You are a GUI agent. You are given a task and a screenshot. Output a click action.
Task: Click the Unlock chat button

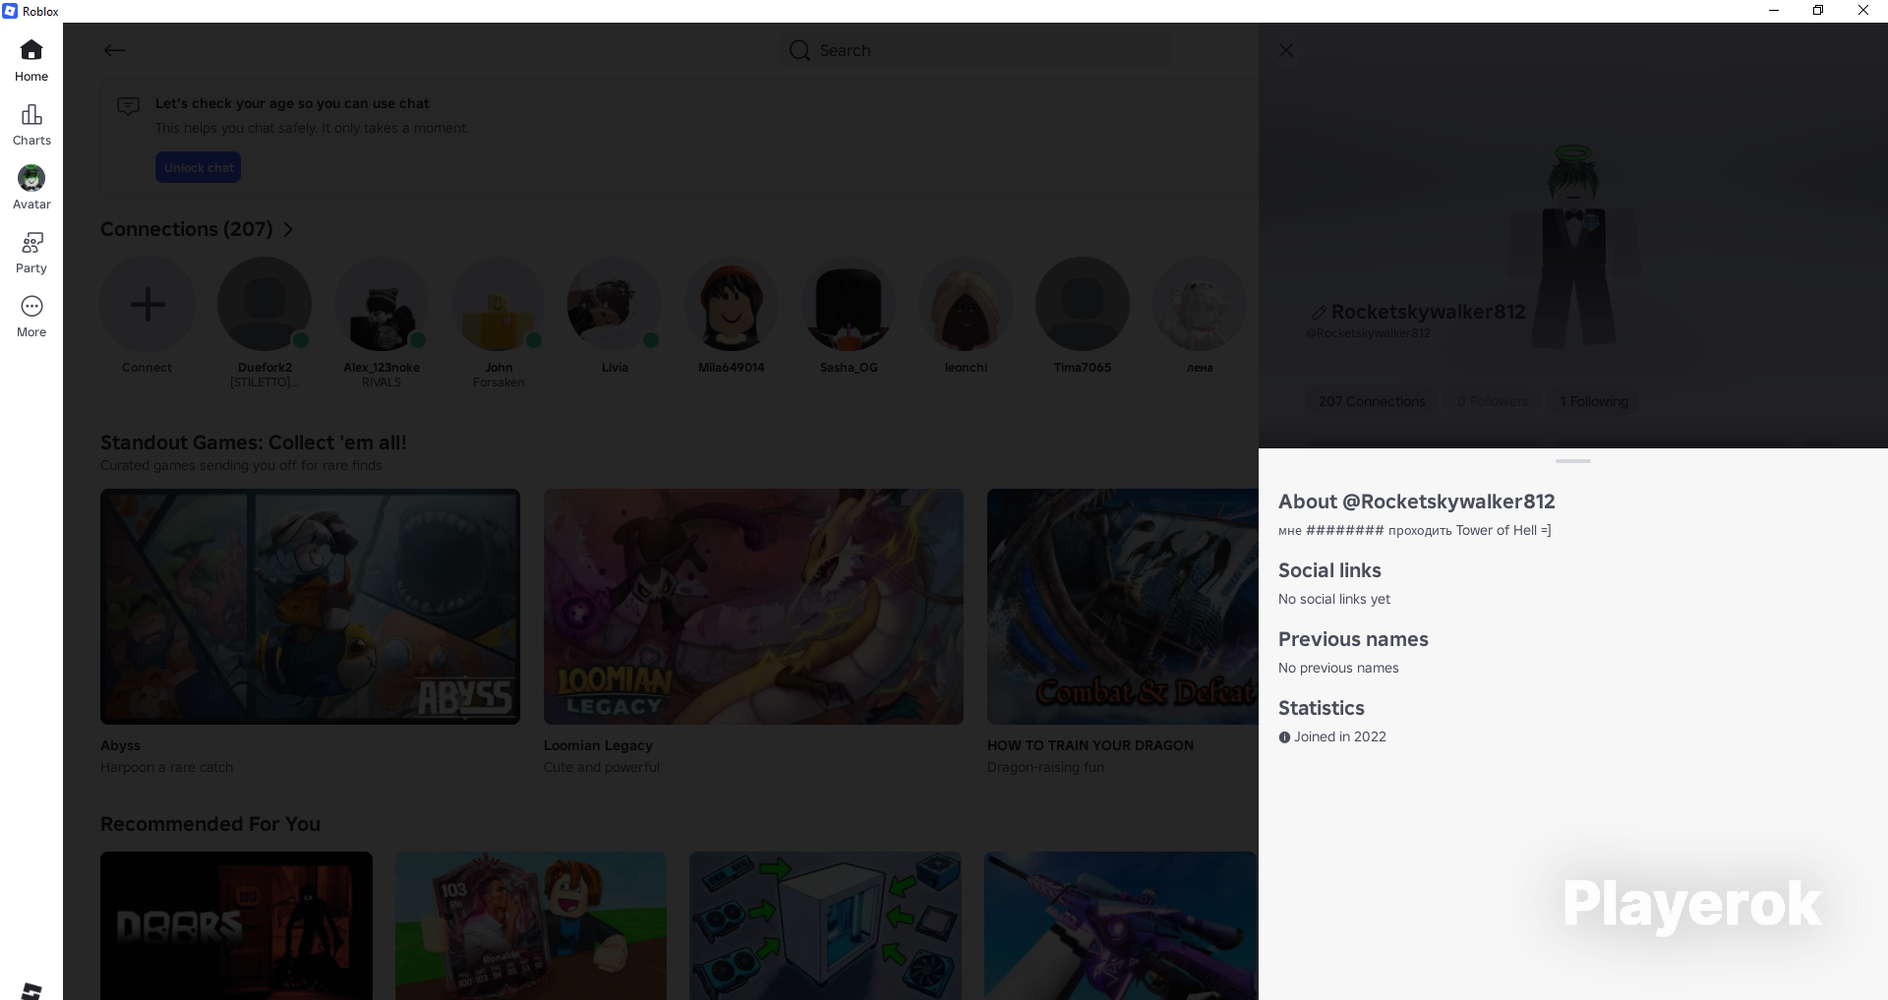click(198, 167)
